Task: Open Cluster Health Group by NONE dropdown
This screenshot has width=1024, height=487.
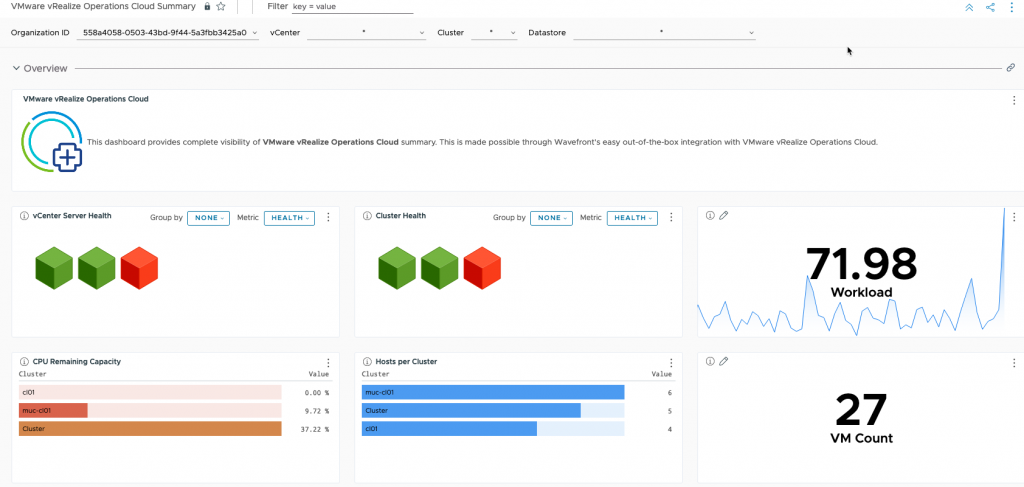Action: [x=551, y=218]
